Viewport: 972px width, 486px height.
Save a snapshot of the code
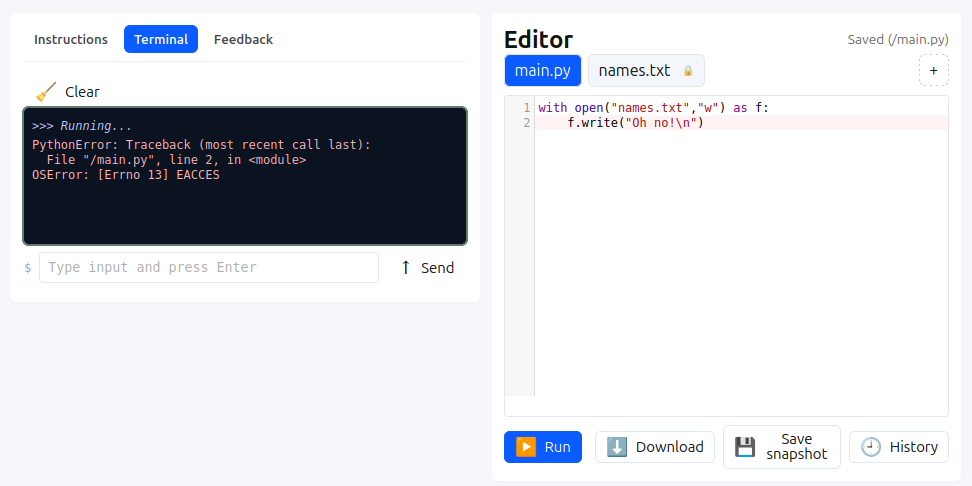(x=782, y=446)
